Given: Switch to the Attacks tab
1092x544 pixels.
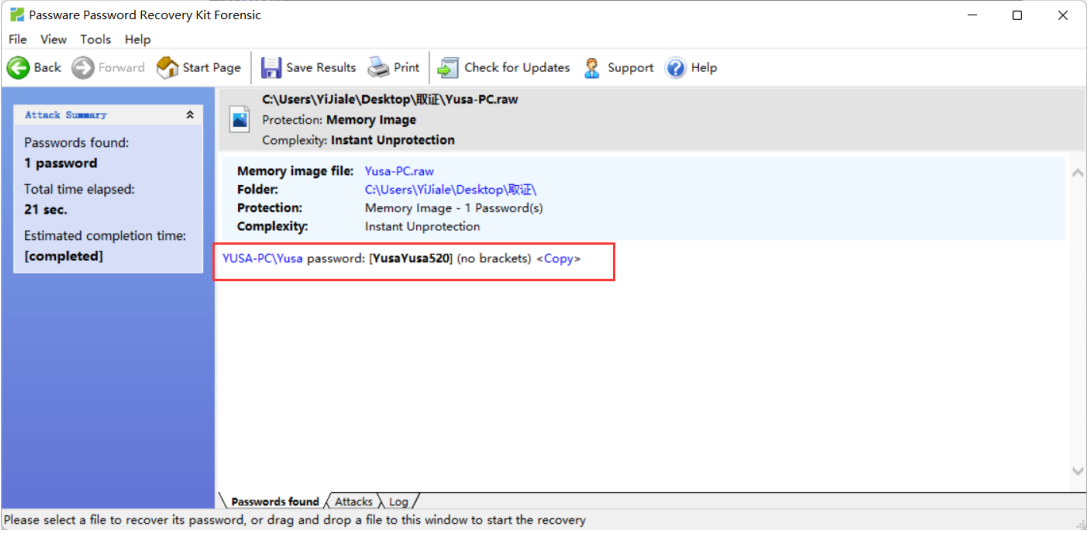Looking at the screenshot, I should [x=354, y=501].
